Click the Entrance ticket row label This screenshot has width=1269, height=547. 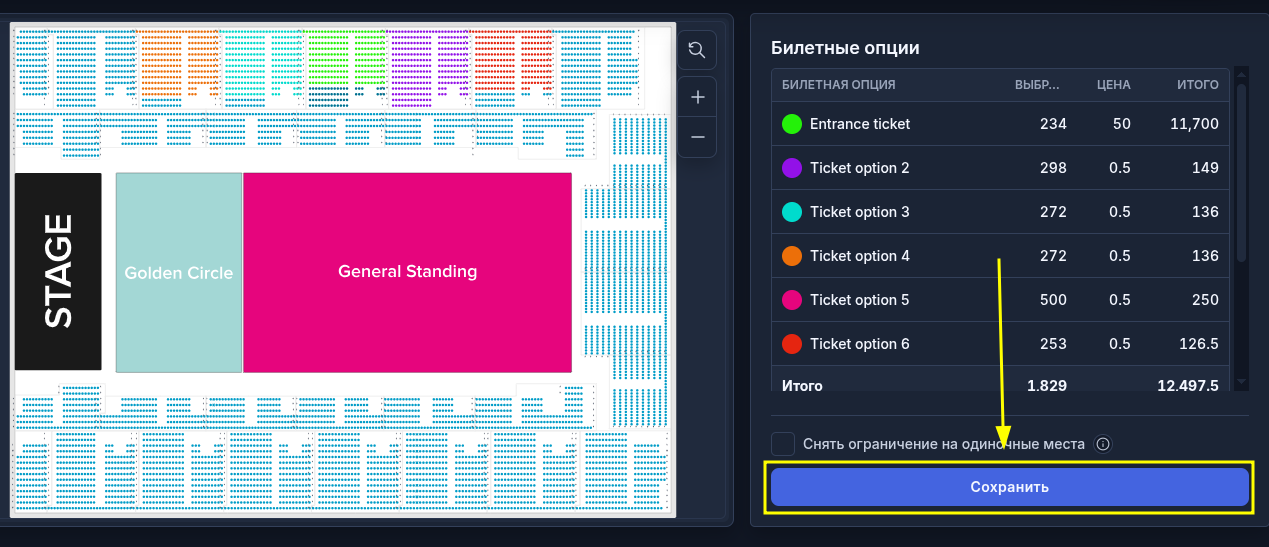click(x=860, y=124)
